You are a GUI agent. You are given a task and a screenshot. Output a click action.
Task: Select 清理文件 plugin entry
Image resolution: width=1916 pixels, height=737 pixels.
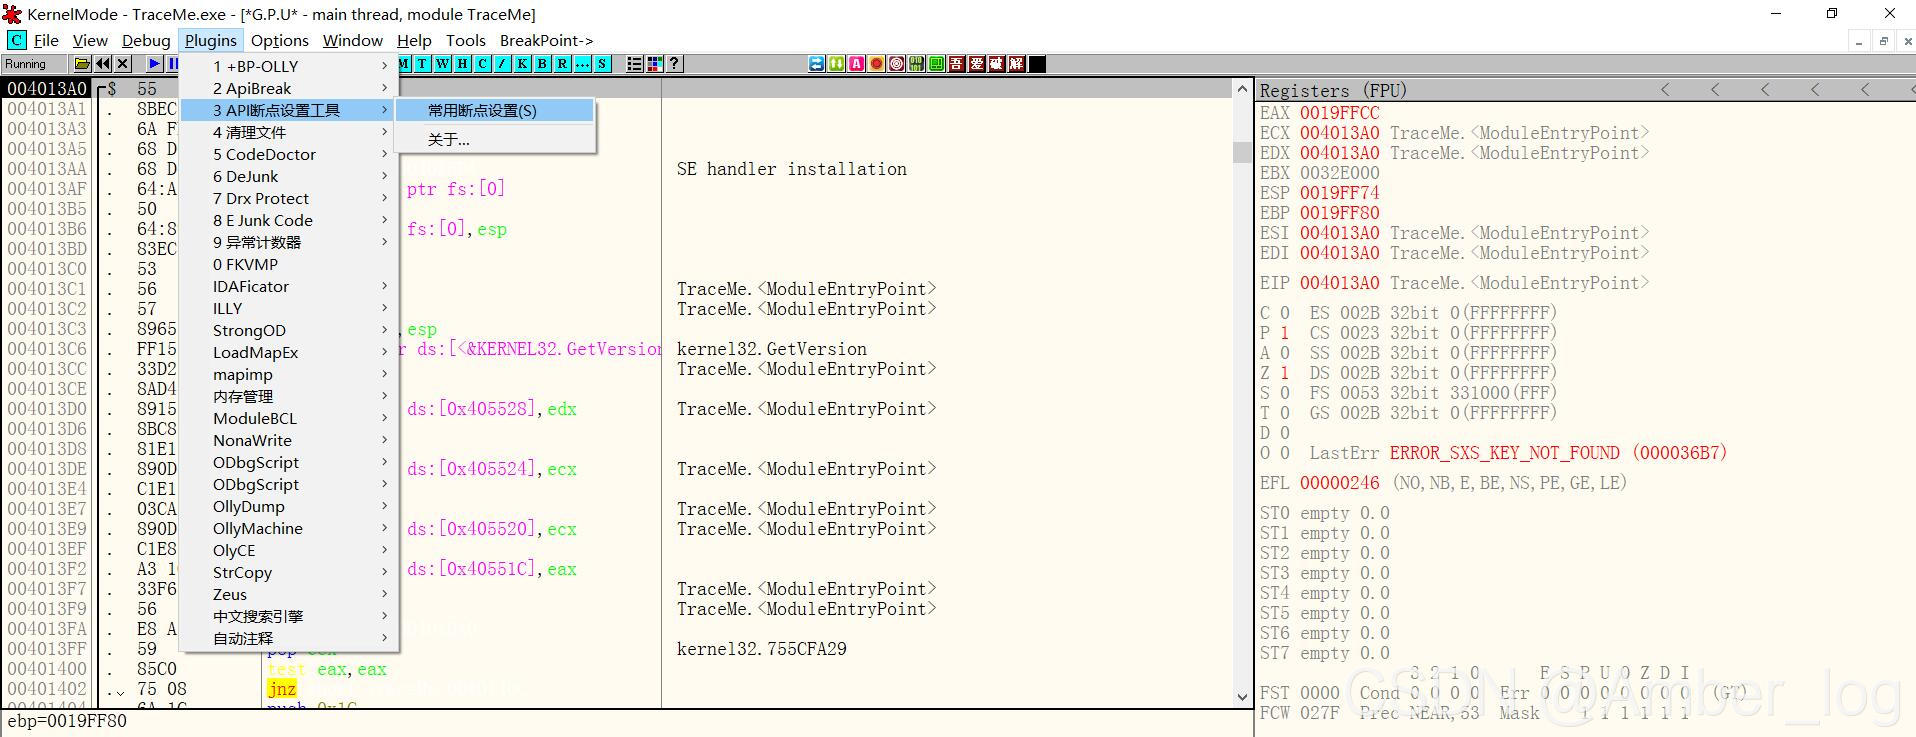point(290,132)
